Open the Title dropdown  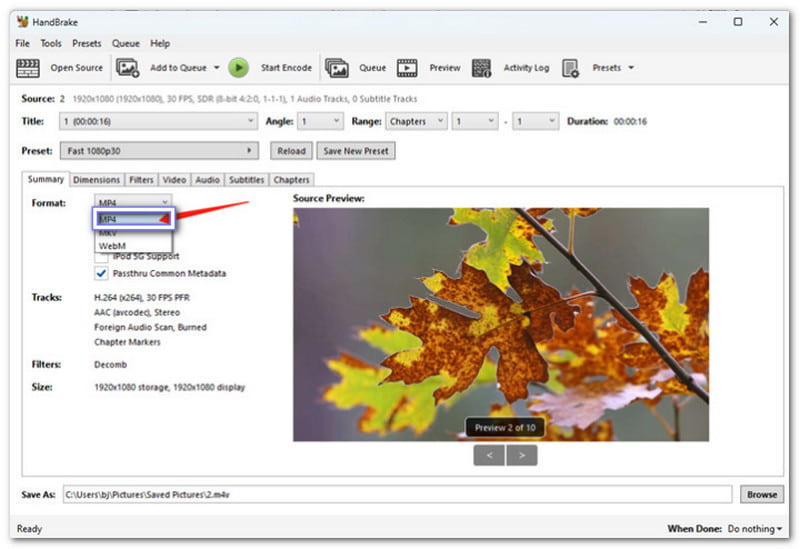coord(158,121)
